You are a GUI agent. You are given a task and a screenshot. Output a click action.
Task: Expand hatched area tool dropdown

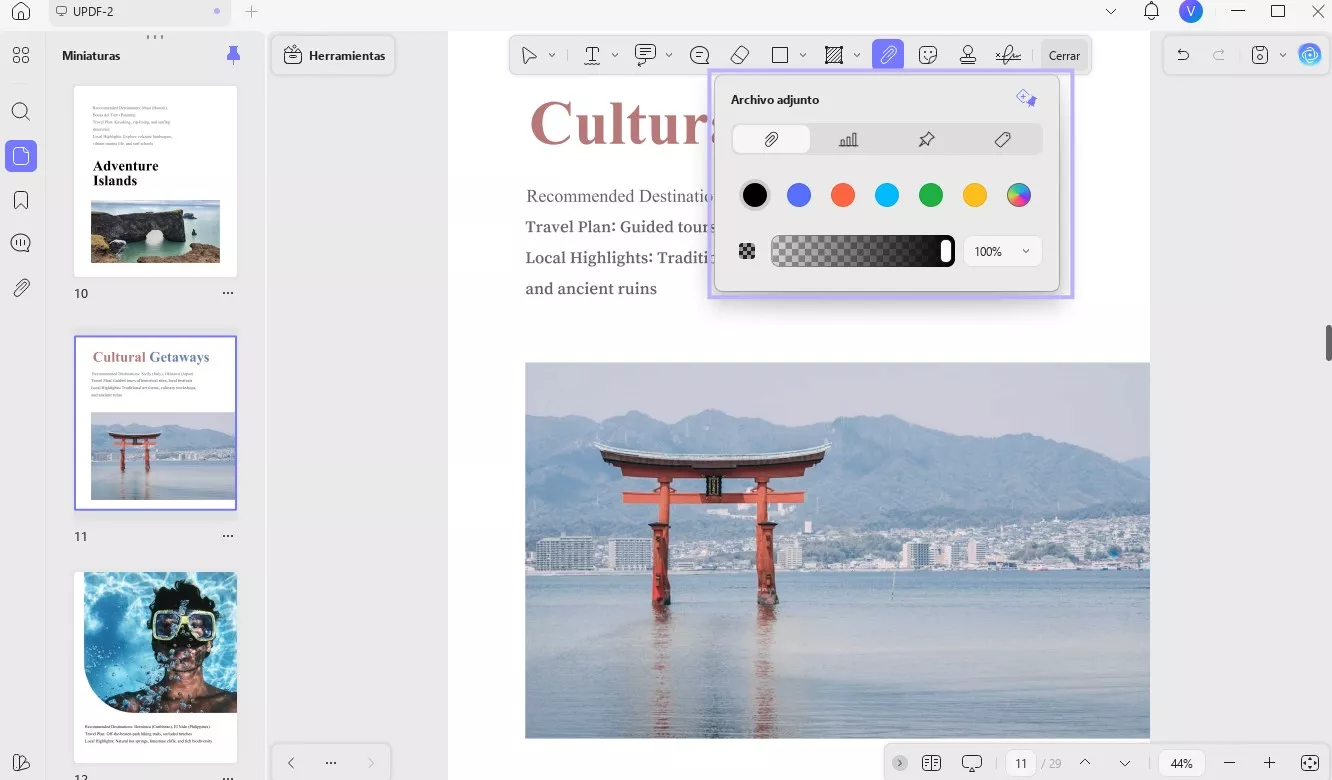click(857, 56)
